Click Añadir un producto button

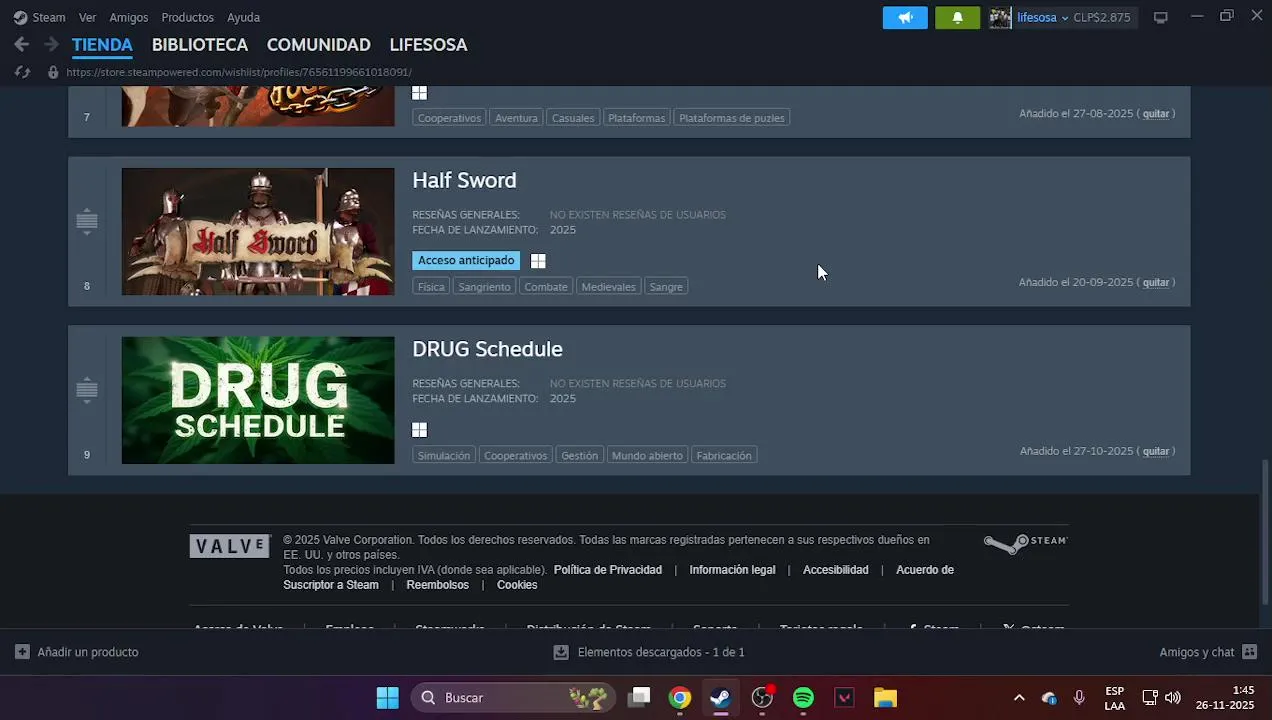tap(77, 652)
